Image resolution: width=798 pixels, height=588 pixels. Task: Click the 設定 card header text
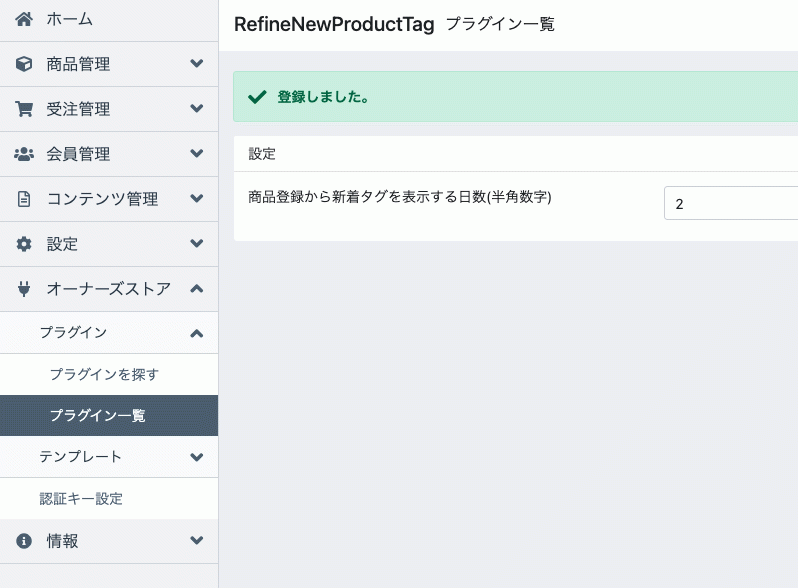point(262,154)
